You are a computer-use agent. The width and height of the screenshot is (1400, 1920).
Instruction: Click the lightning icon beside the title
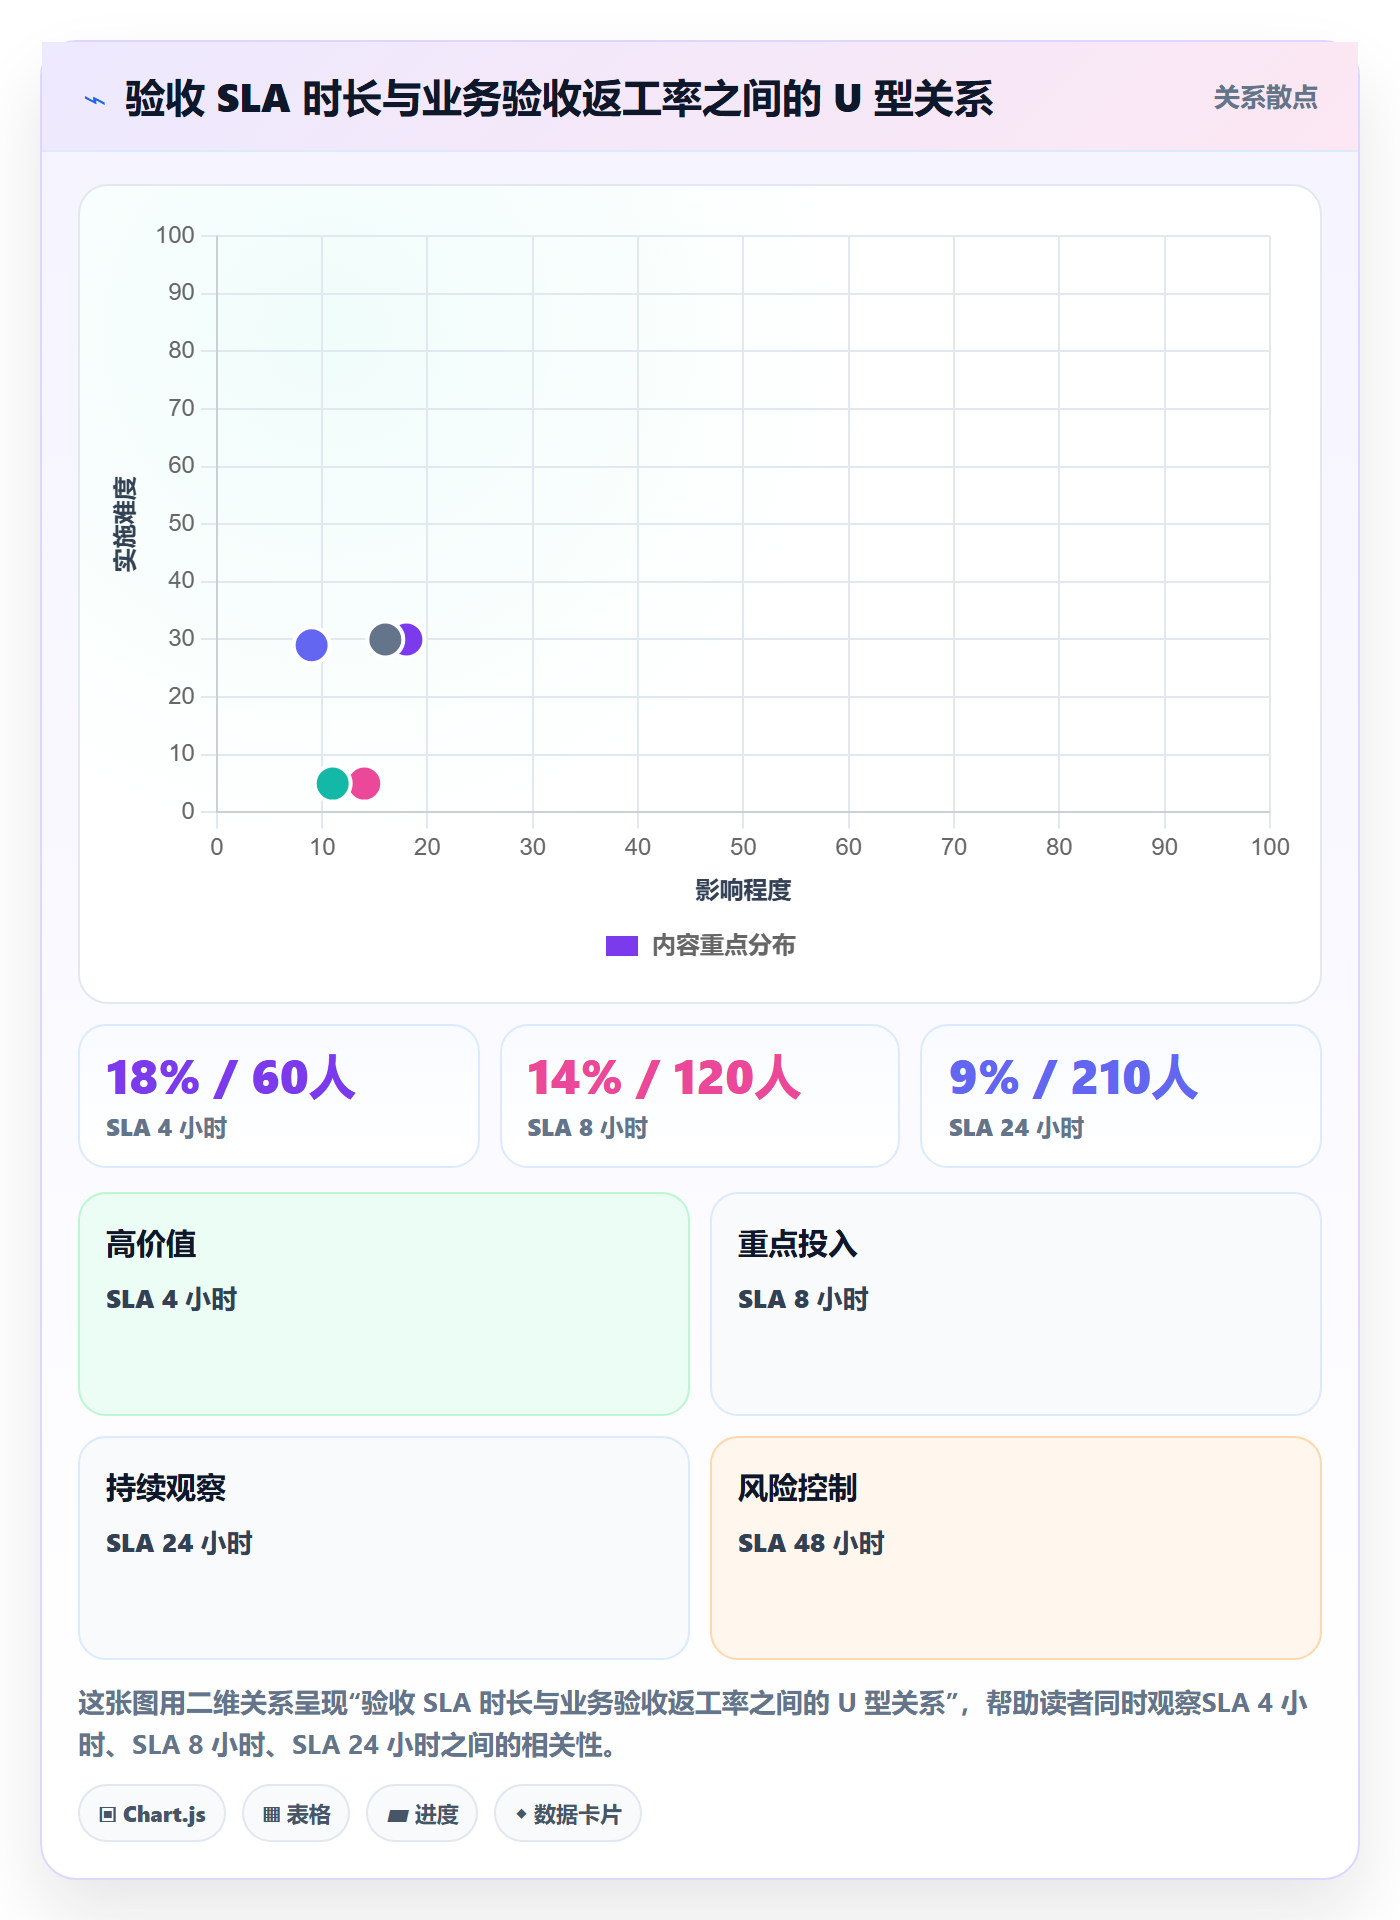pos(95,100)
